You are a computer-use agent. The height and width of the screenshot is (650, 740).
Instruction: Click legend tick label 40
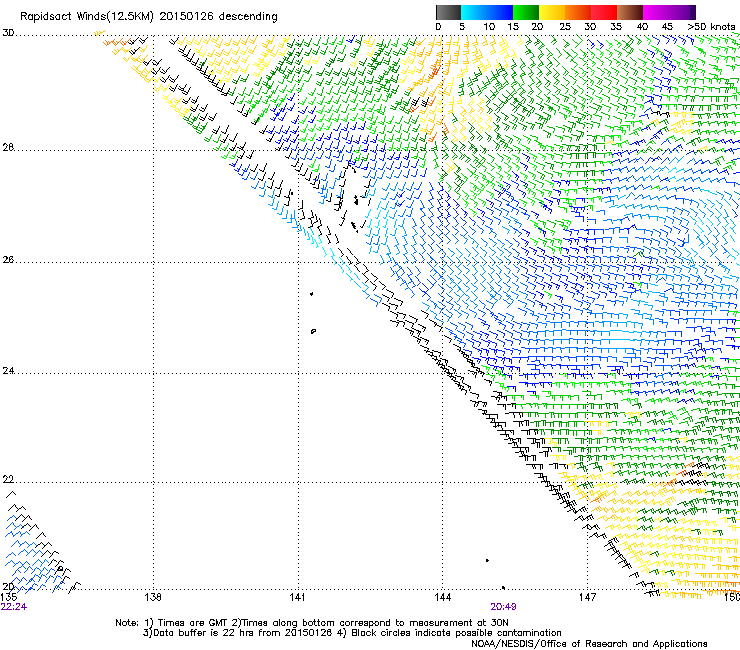click(642, 27)
